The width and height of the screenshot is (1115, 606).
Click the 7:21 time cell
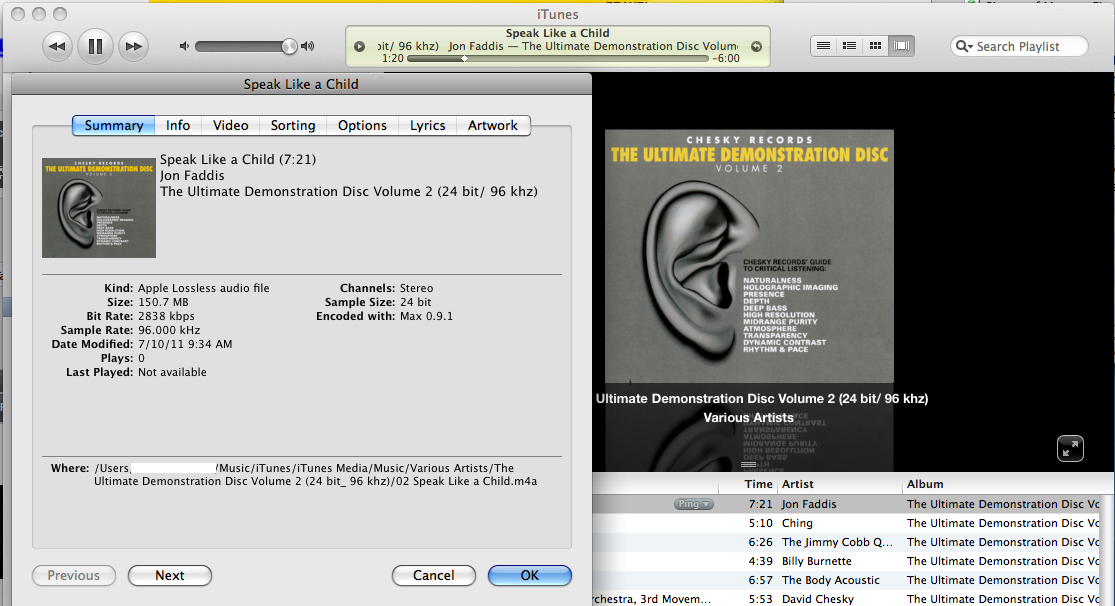760,504
